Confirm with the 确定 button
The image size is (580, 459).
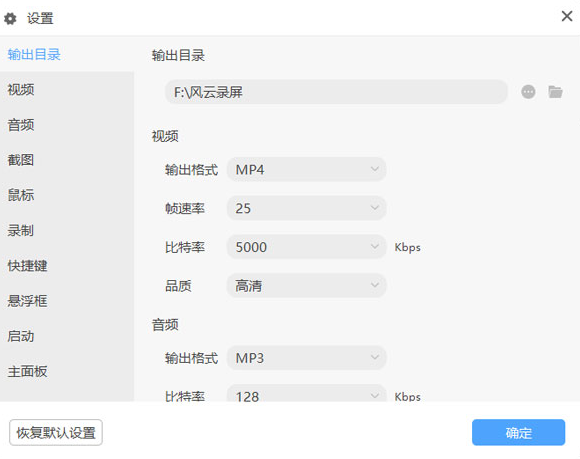point(518,432)
